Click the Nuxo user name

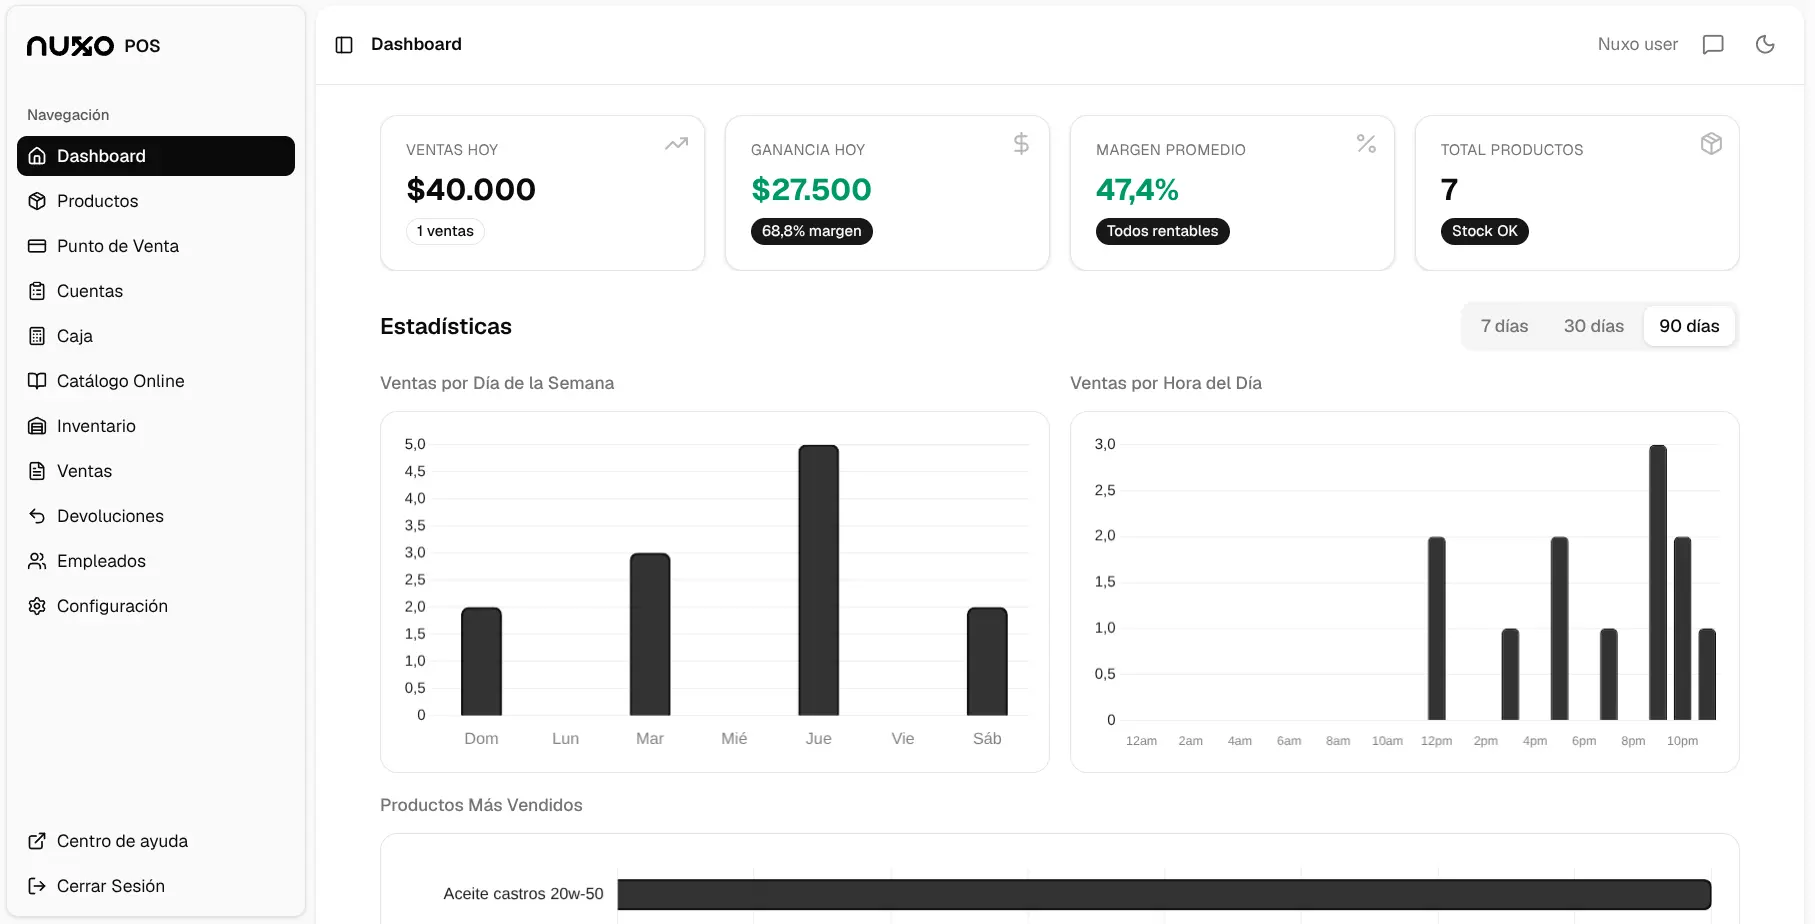1637,45
